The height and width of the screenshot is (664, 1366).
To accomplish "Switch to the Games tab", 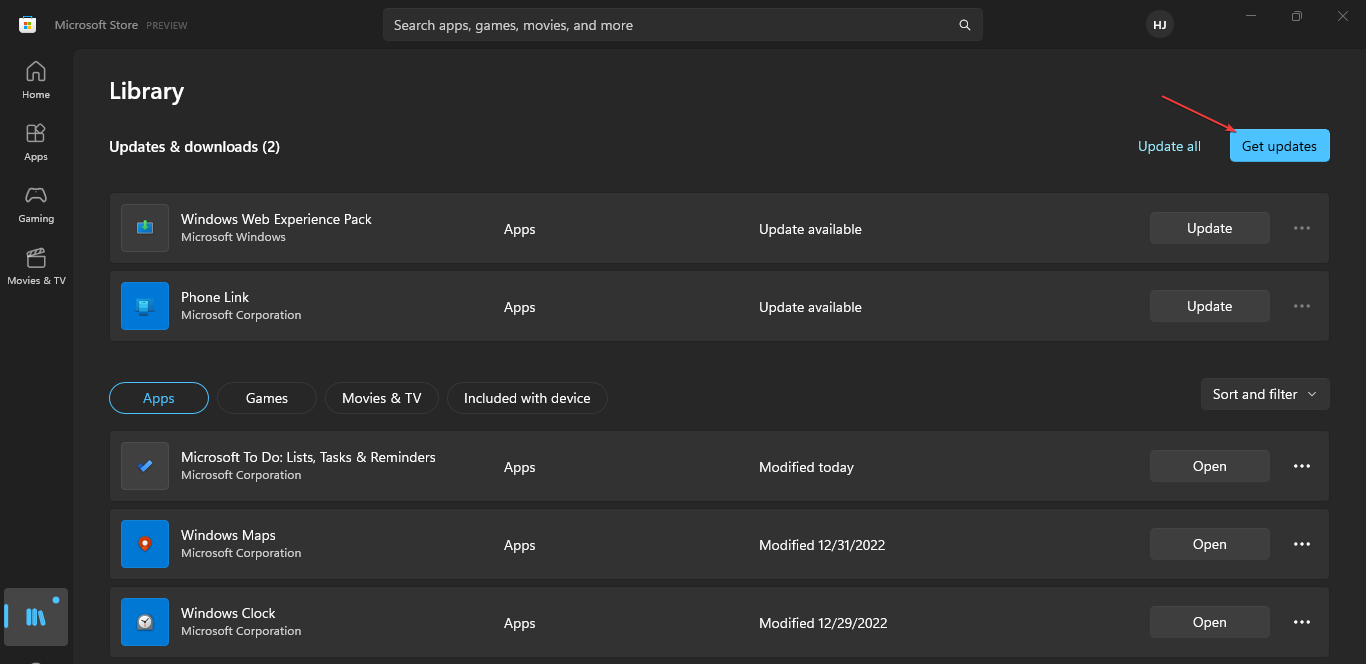I will tap(266, 397).
